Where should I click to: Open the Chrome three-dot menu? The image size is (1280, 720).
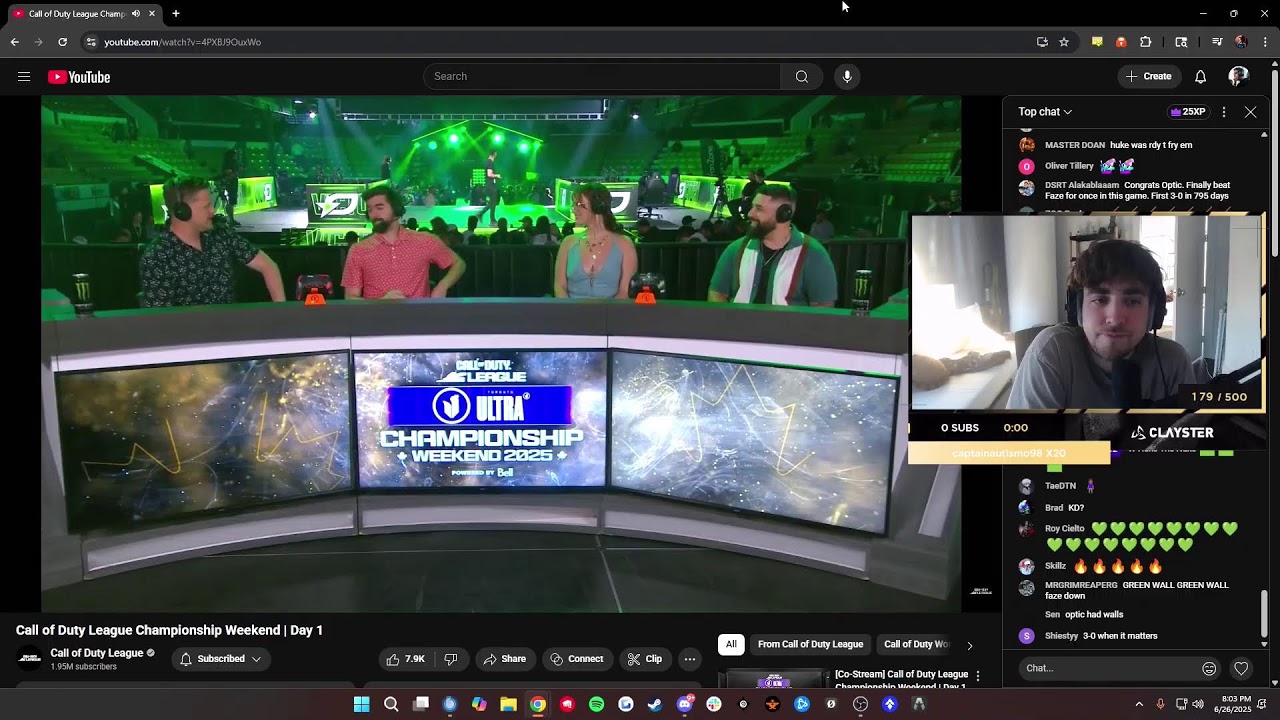tap(1265, 42)
